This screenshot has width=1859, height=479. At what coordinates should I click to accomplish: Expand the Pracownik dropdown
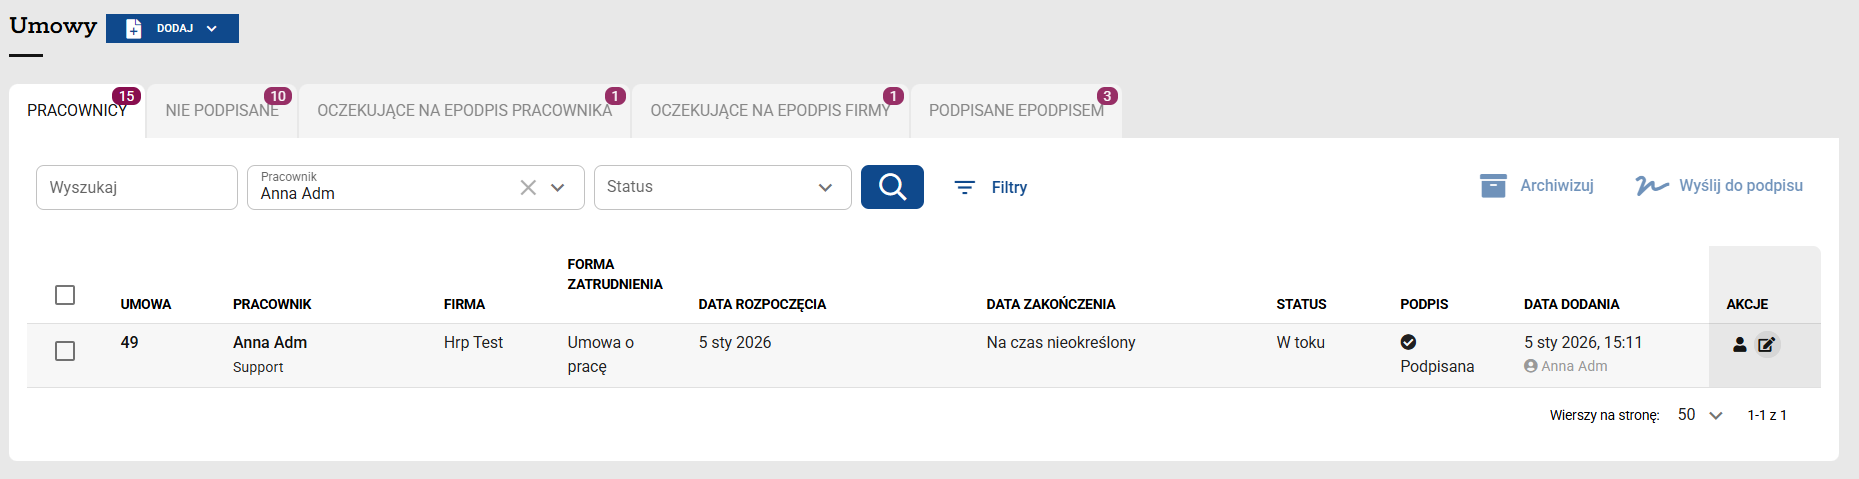pos(558,187)
